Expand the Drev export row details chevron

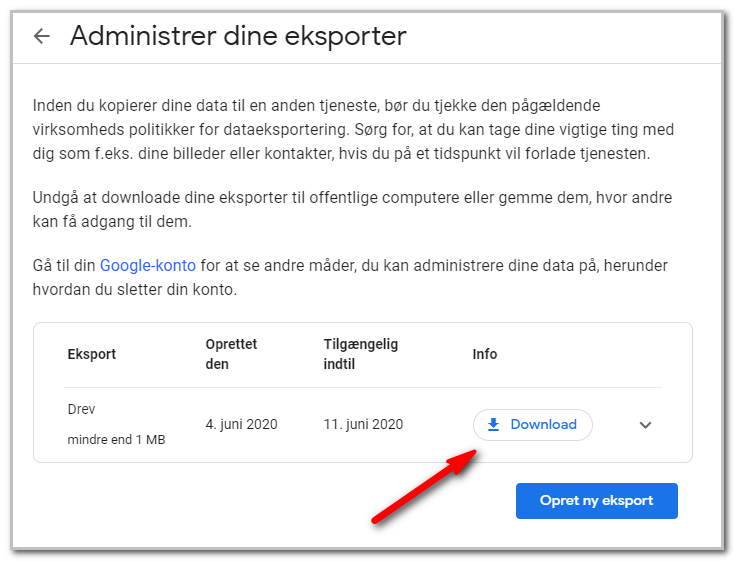pyautogui.click(x=645, y=425)
